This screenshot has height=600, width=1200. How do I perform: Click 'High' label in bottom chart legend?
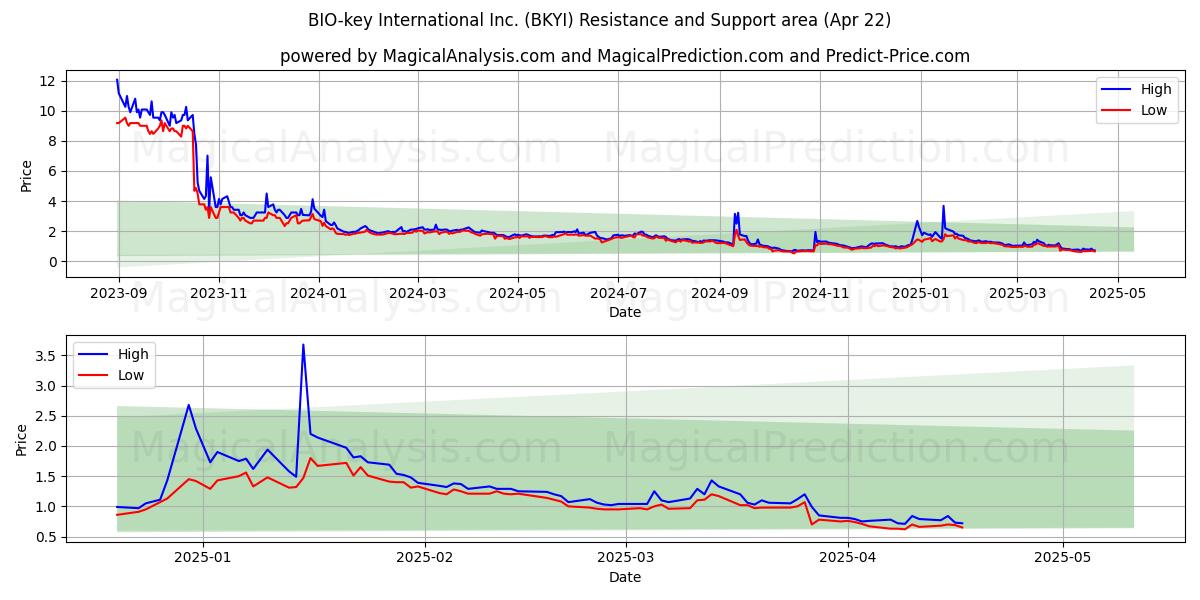pos(133,354)
